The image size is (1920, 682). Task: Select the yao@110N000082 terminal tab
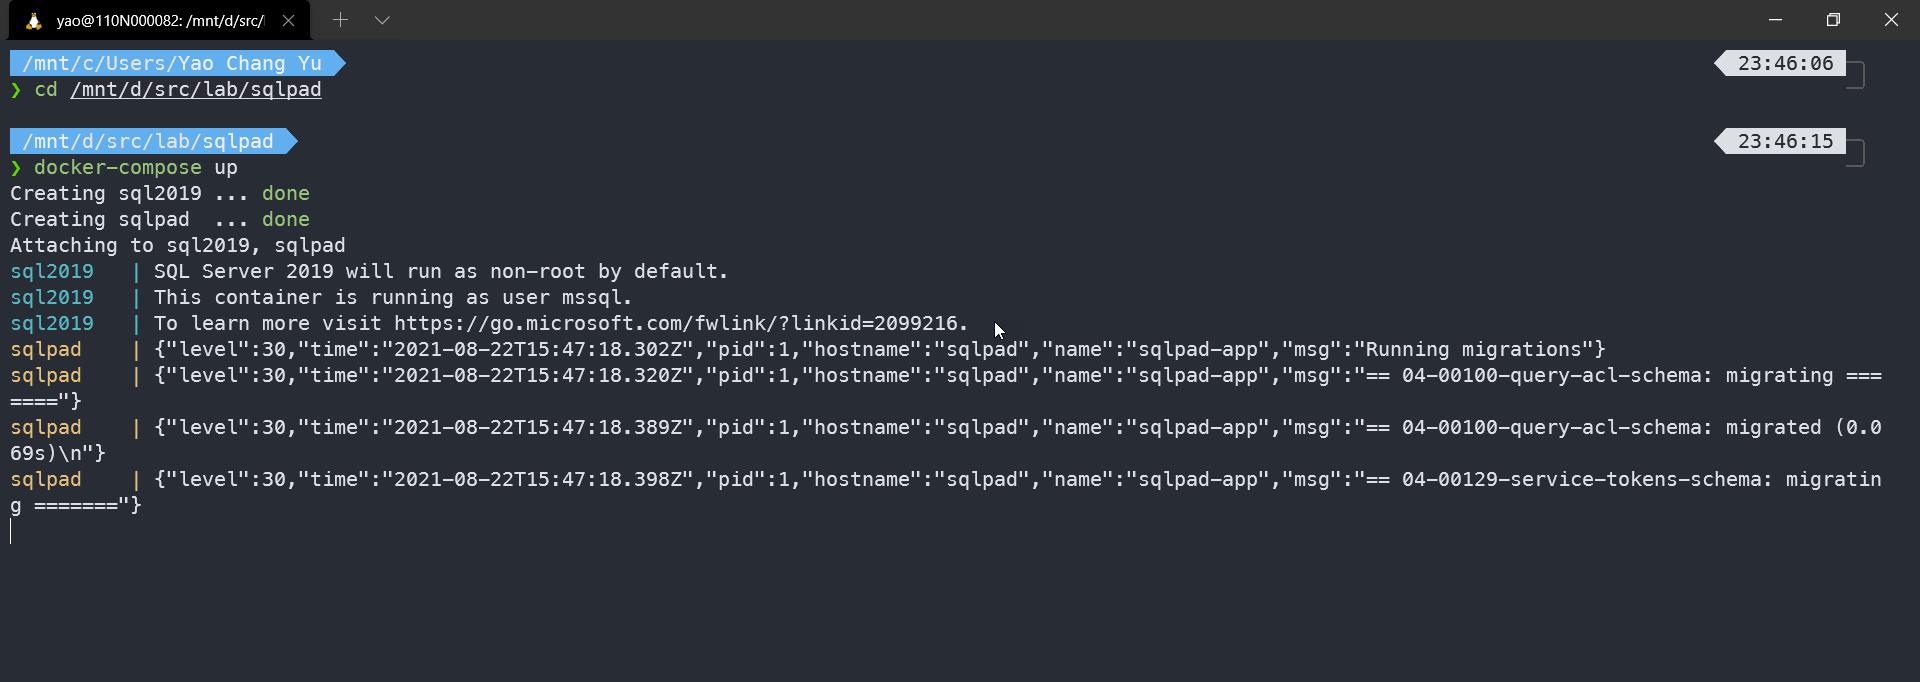pyautogui.click(x=160, y=20)
